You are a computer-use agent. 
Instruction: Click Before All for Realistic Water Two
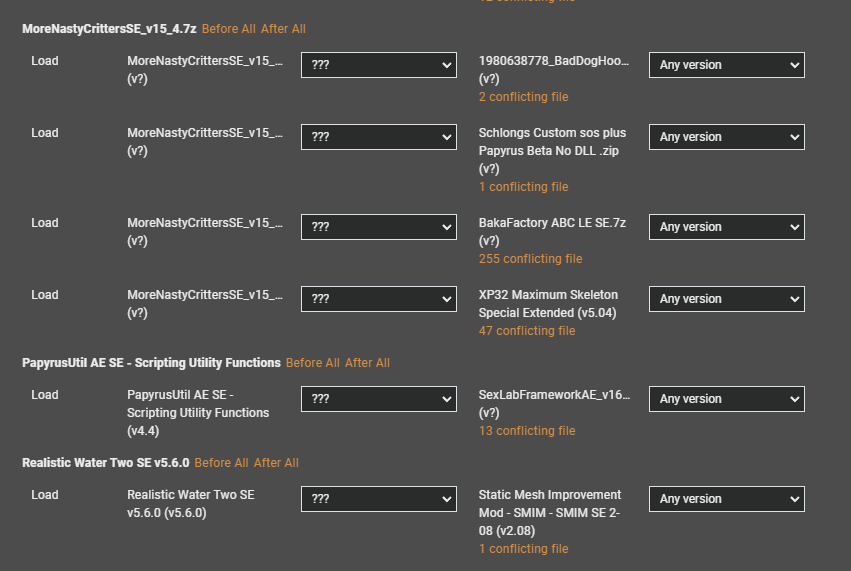(x=221, y=462)
